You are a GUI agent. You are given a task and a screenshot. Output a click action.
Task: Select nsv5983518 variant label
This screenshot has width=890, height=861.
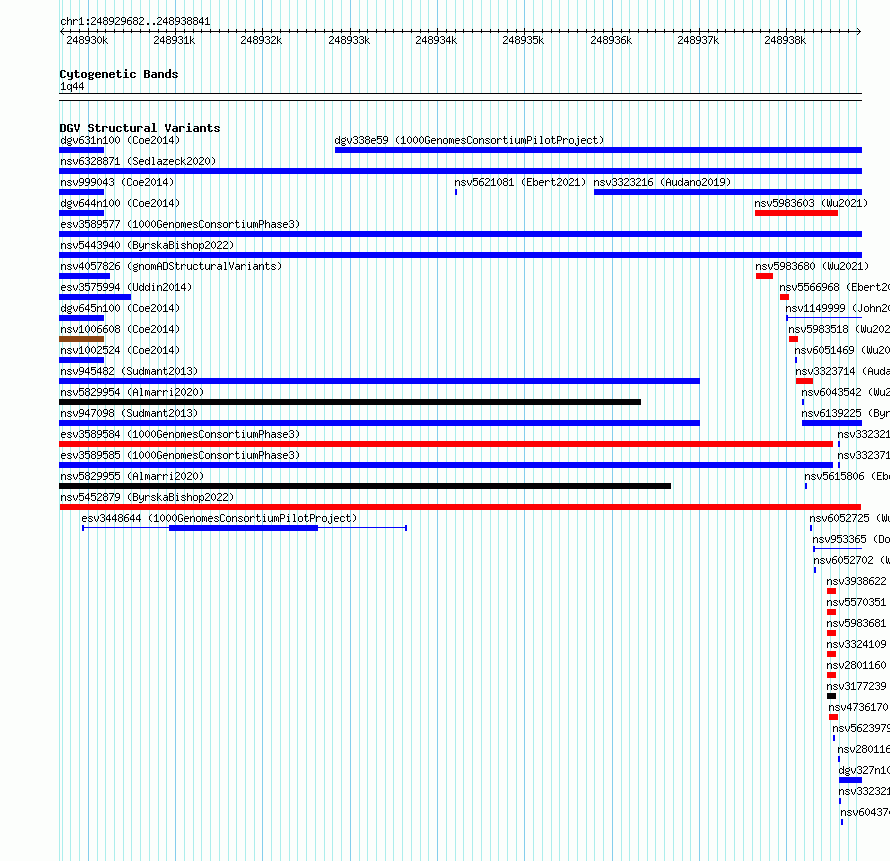click(x=839, y=329)
